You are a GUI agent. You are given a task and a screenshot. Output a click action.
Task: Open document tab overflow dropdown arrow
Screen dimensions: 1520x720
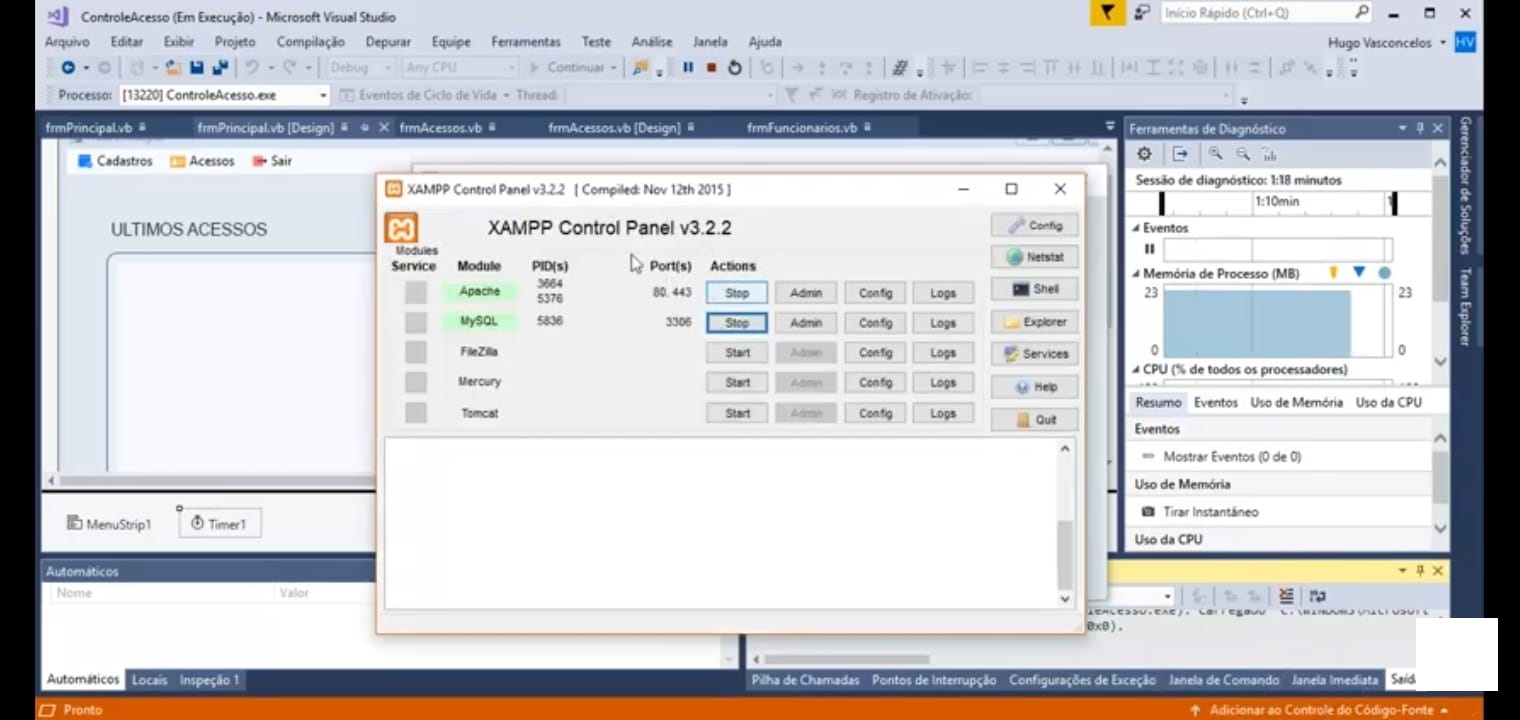(1110, 127)
